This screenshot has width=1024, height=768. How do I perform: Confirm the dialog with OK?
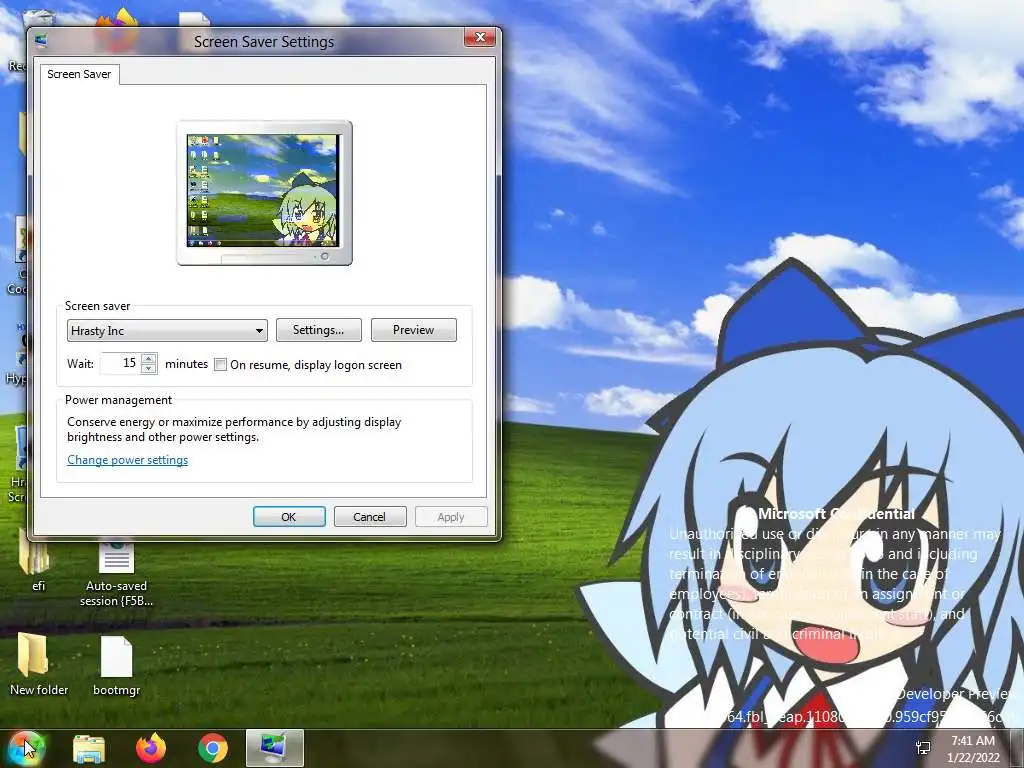coord(289,517)
